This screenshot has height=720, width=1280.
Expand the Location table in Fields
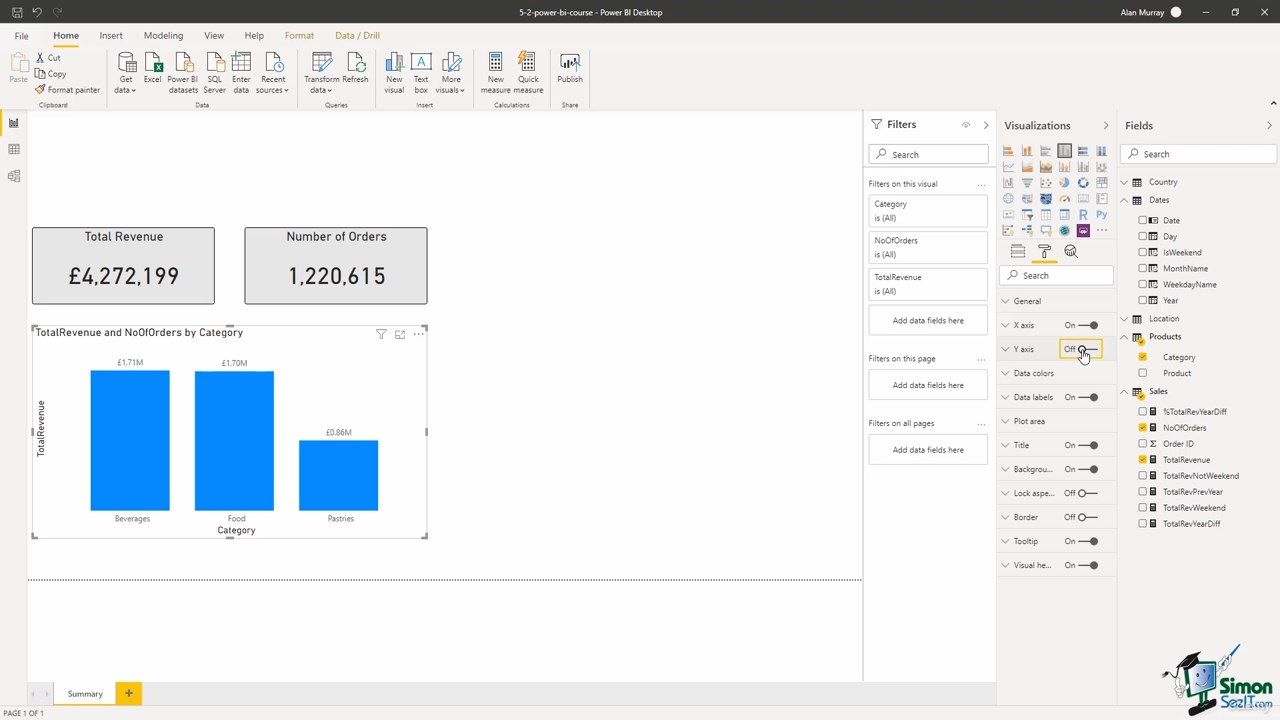1124,318
